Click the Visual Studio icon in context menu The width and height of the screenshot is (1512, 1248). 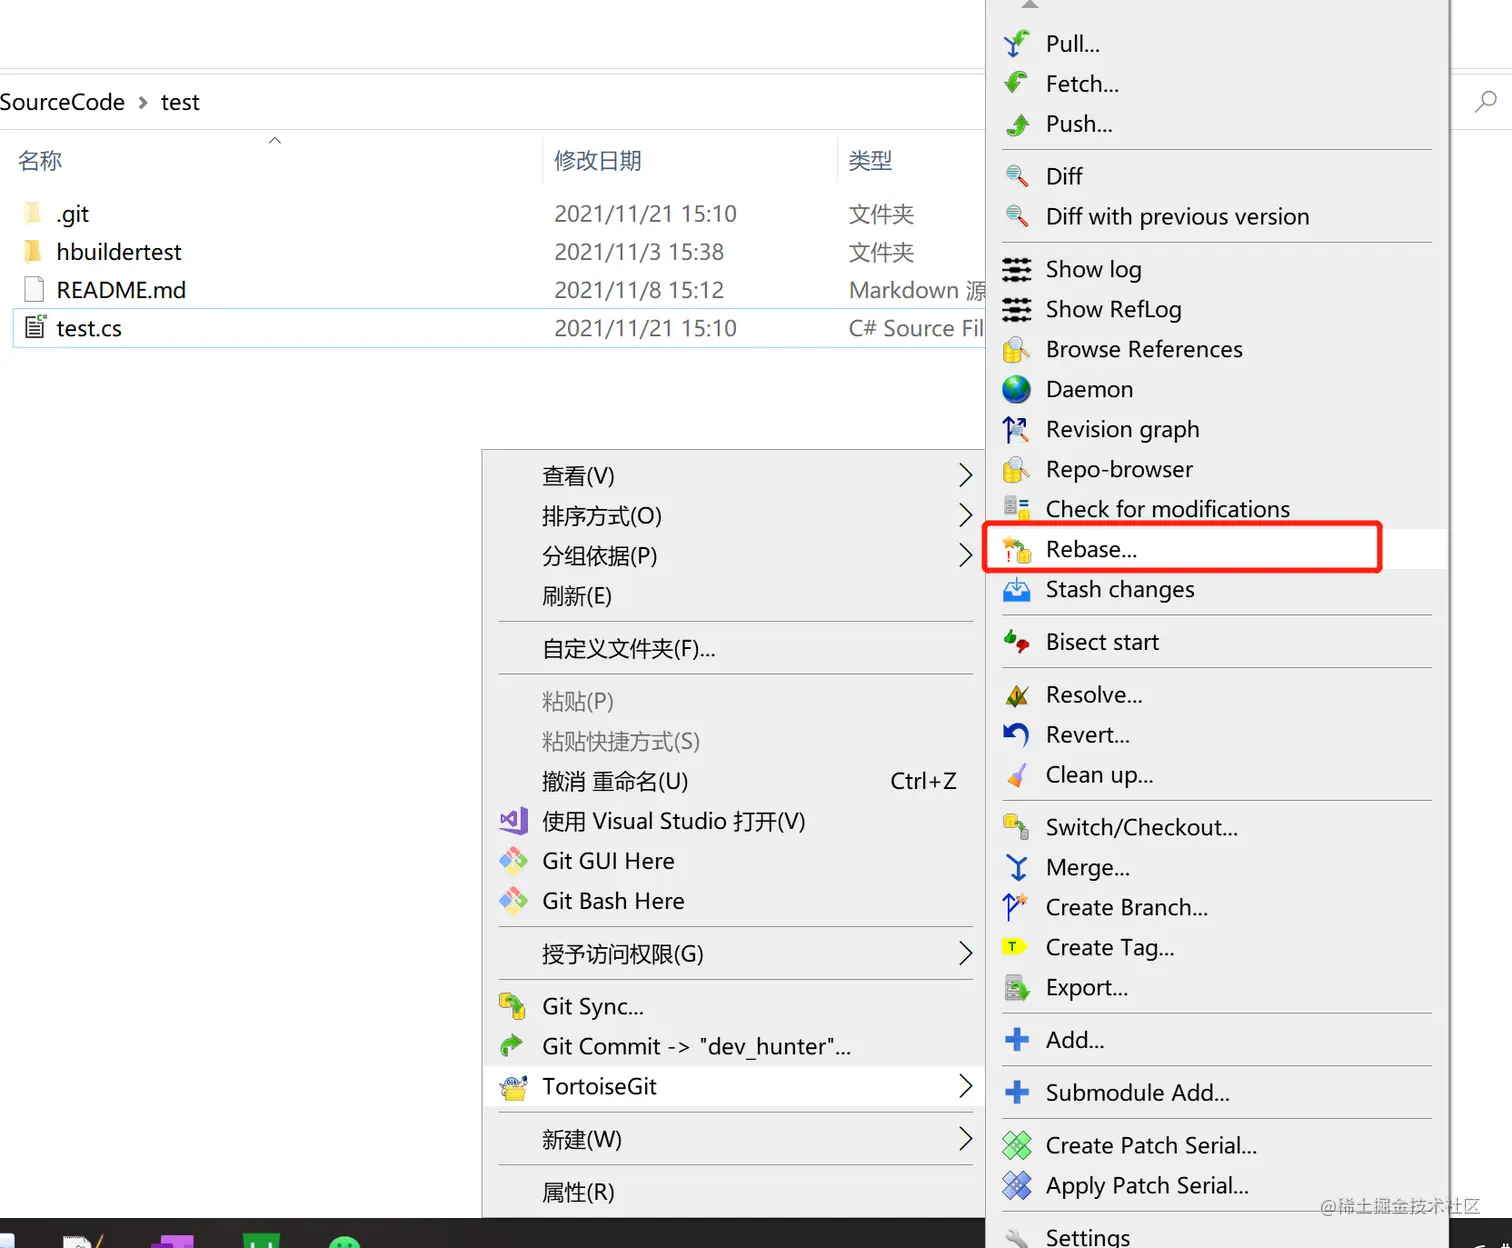514,821
